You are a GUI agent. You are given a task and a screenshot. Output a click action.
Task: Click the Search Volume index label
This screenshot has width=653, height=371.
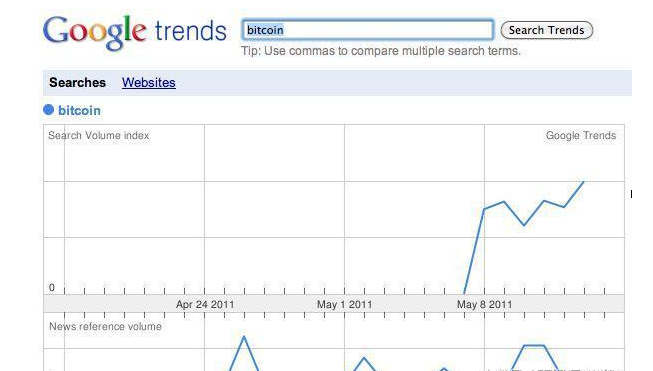click(99, 135)
